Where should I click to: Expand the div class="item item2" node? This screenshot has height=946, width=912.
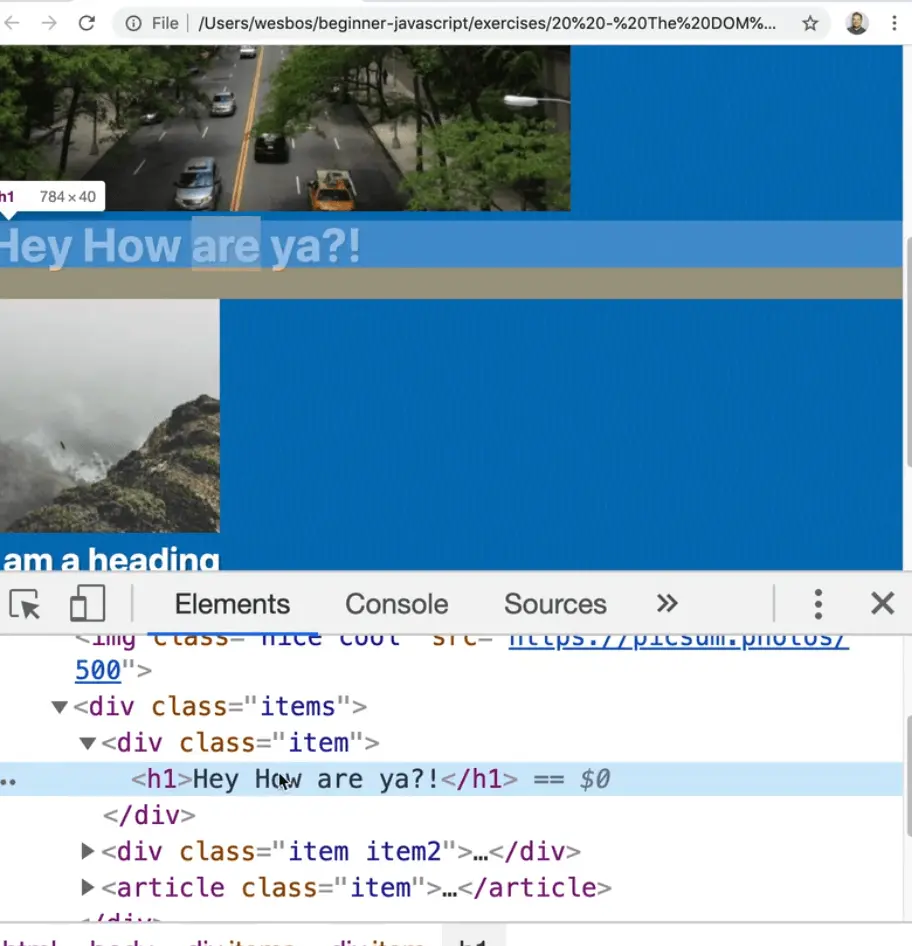point(88,852)
